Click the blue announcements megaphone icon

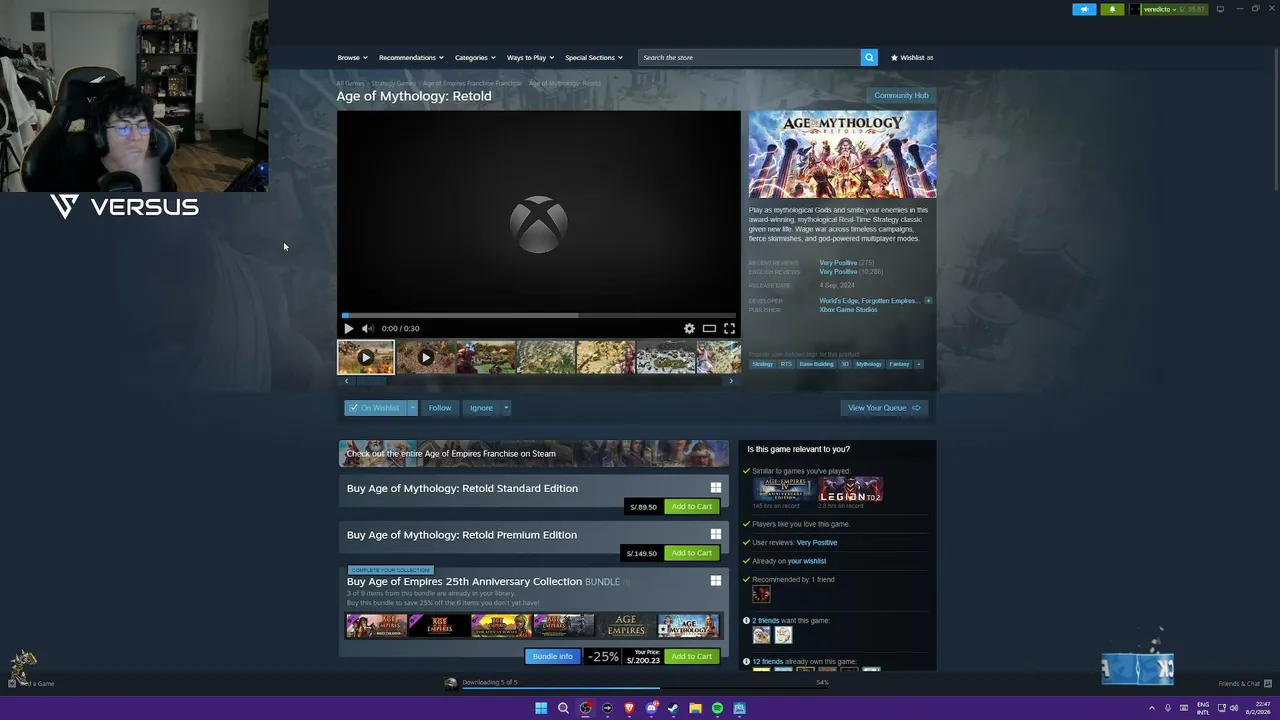click(x=1084, y=9)
